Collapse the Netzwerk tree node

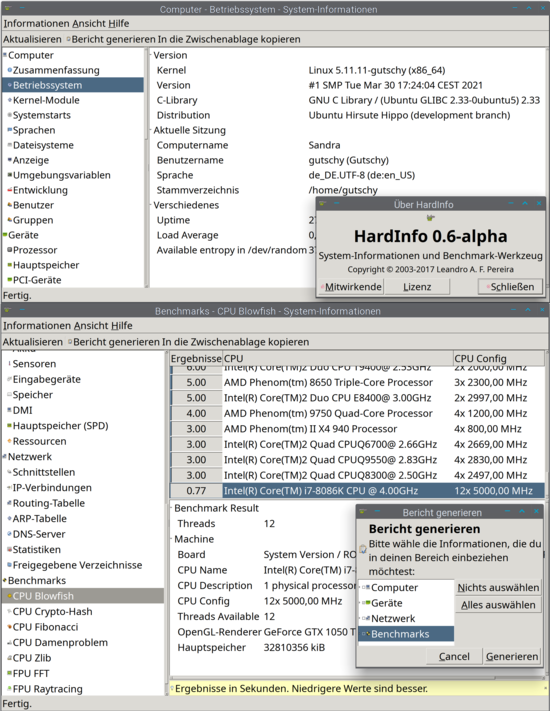[5, 456]
